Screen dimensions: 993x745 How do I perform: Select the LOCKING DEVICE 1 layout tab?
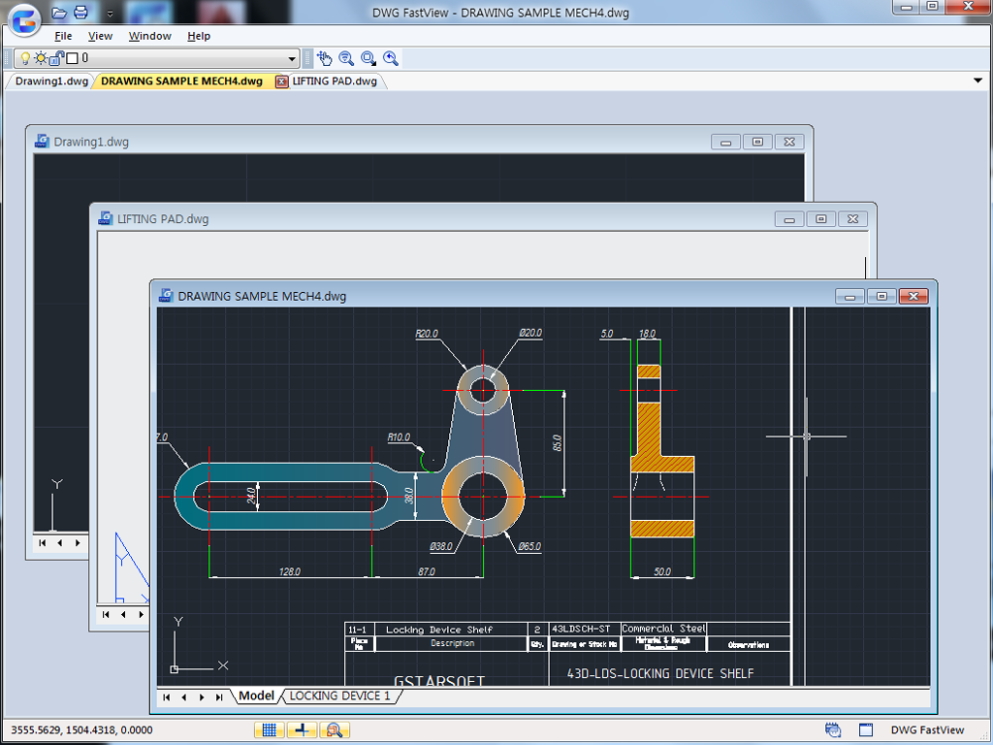339,696
